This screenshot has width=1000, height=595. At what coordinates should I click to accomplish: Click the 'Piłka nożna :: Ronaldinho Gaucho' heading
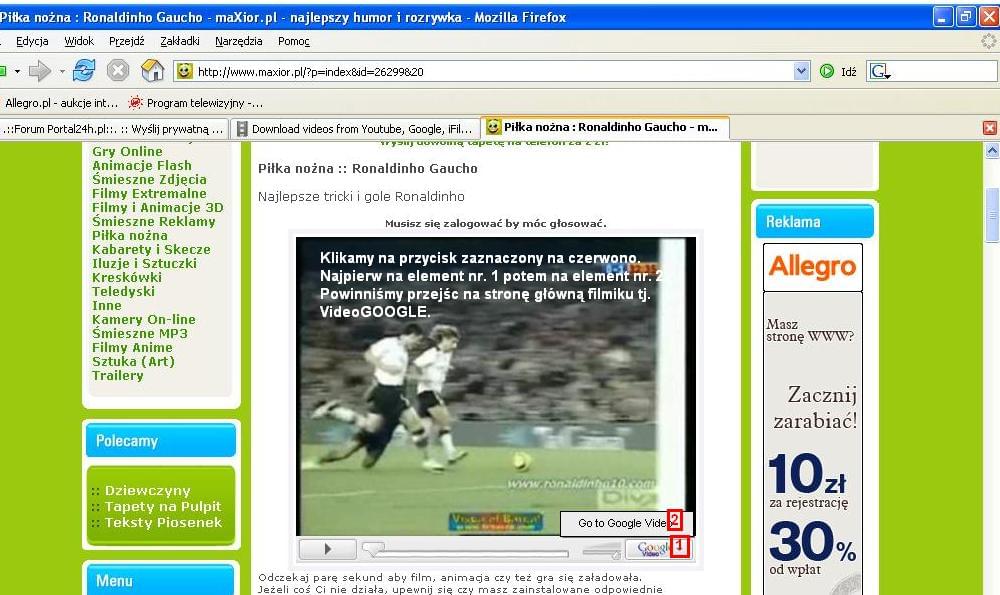(x=367, y=169)
